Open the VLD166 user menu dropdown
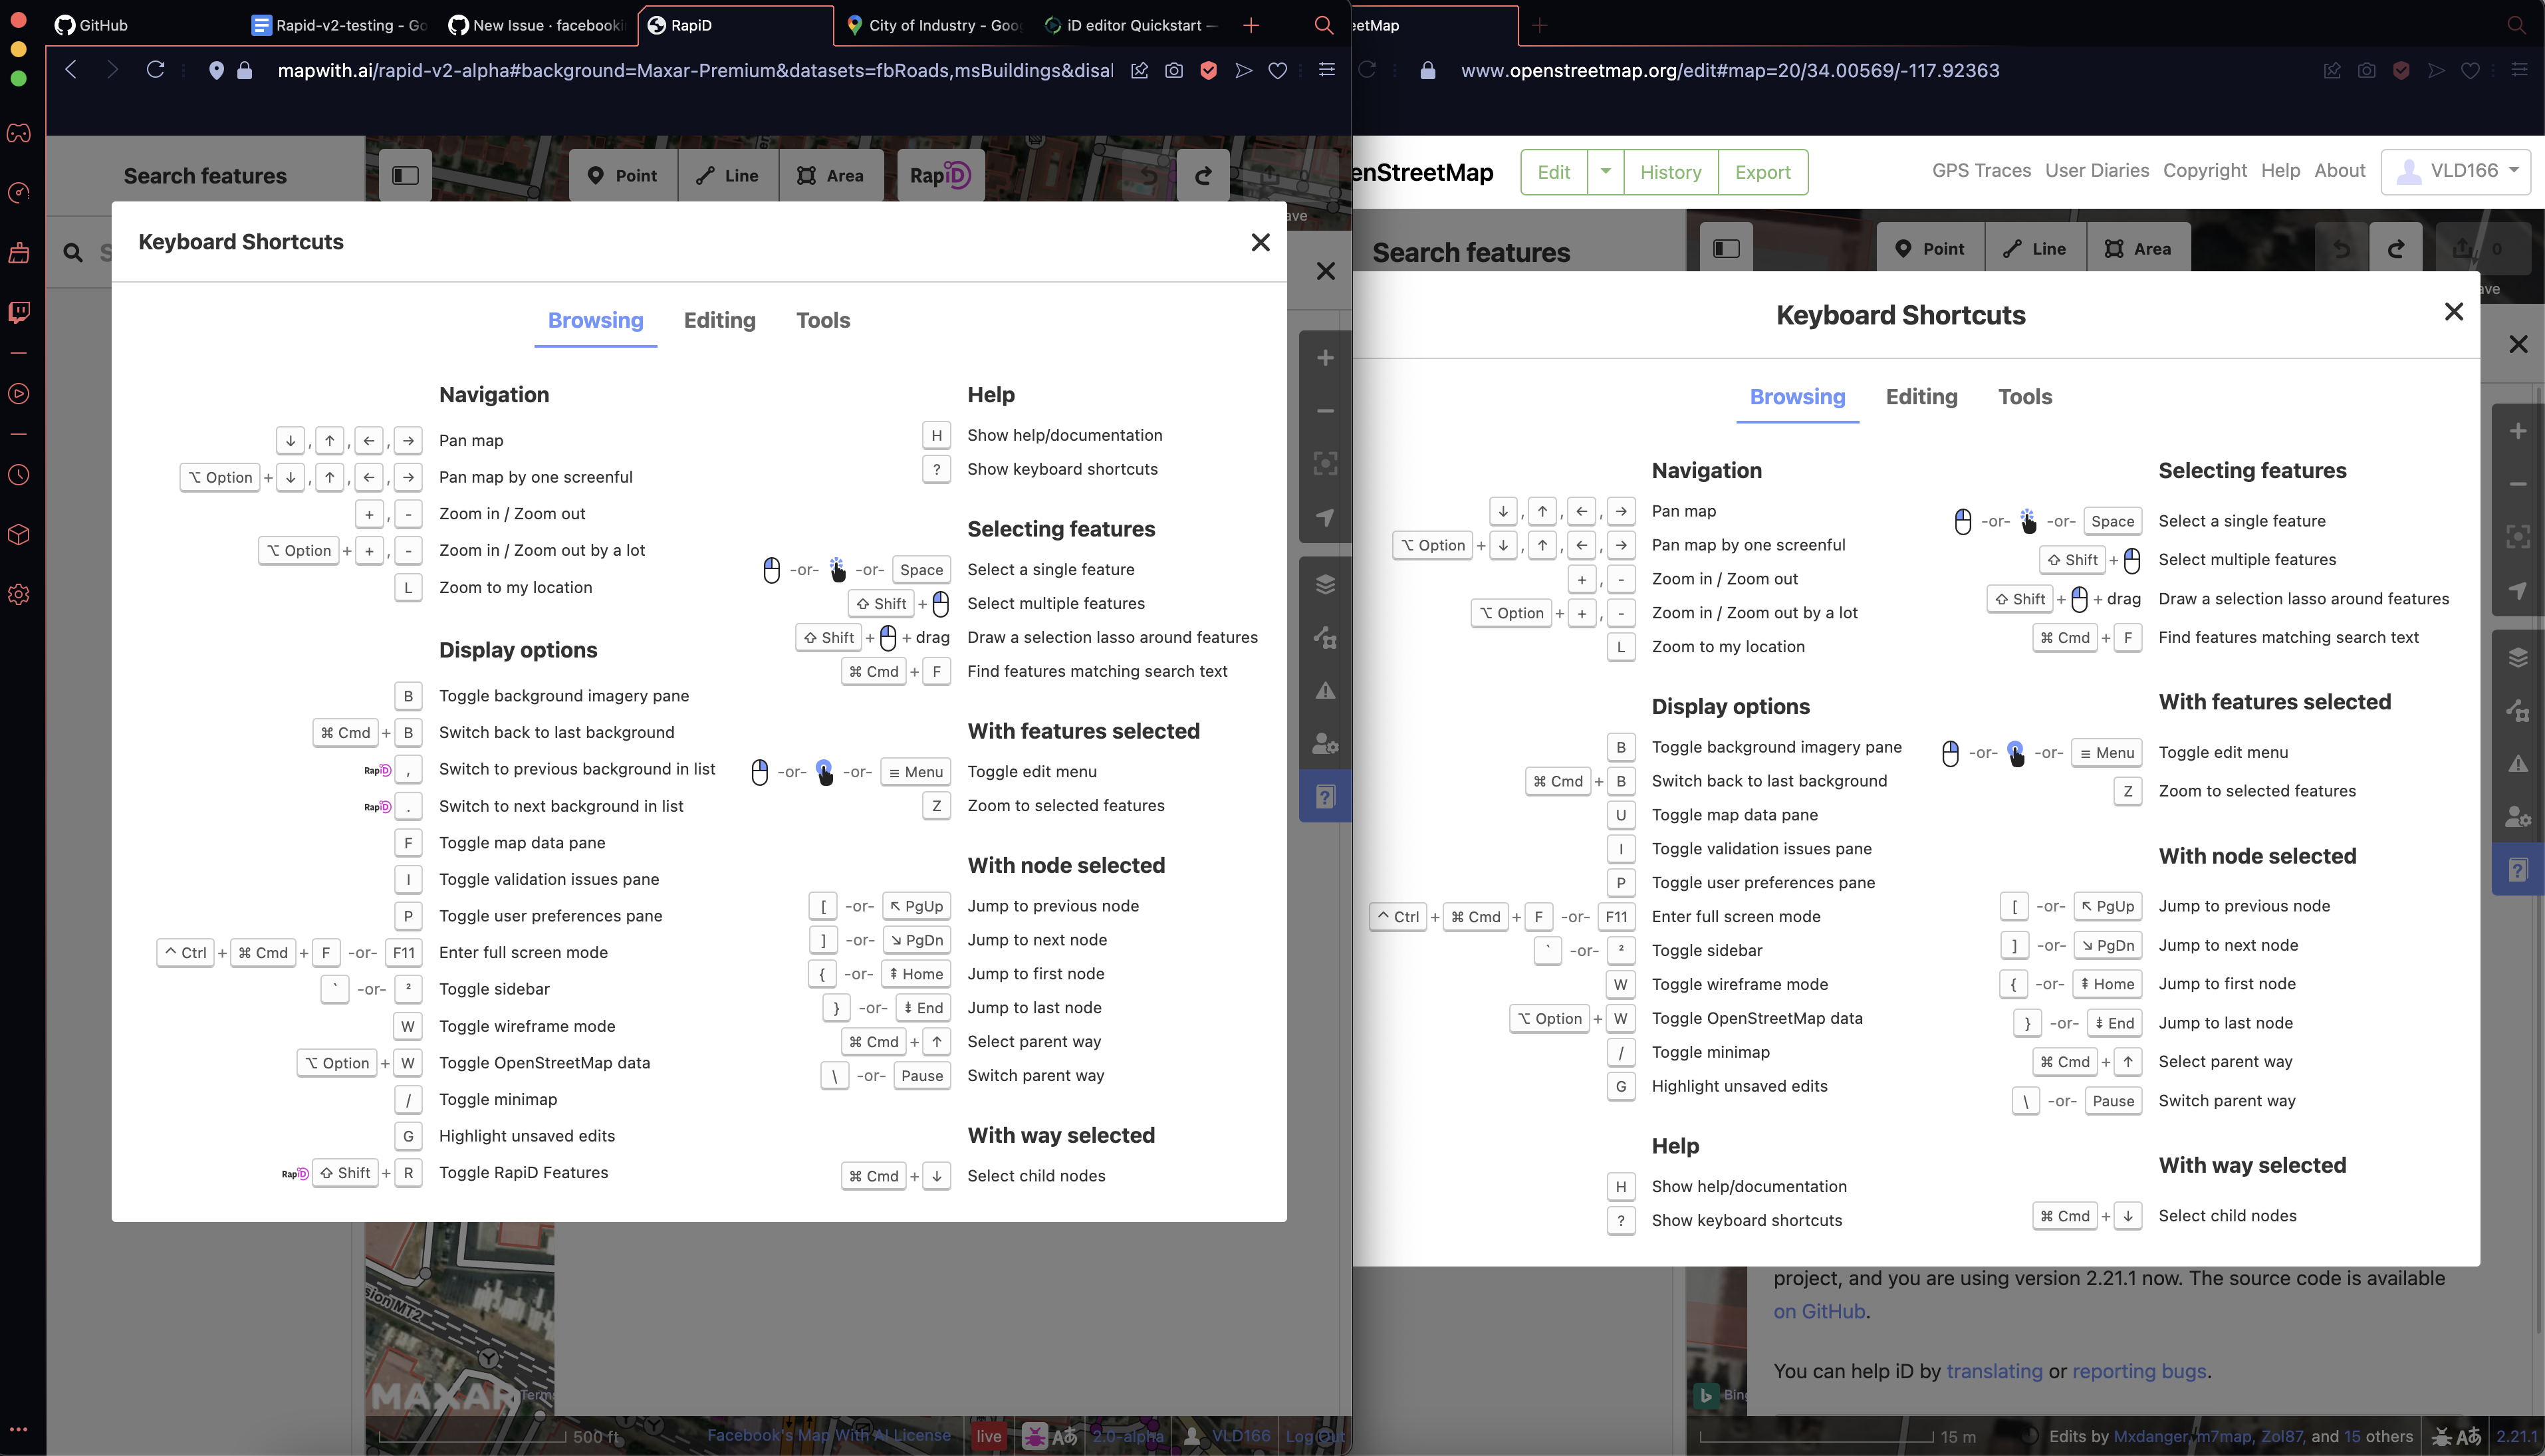This screenshot has width=2545, height=1456. pyautogui.click(x=2455, y=171)
